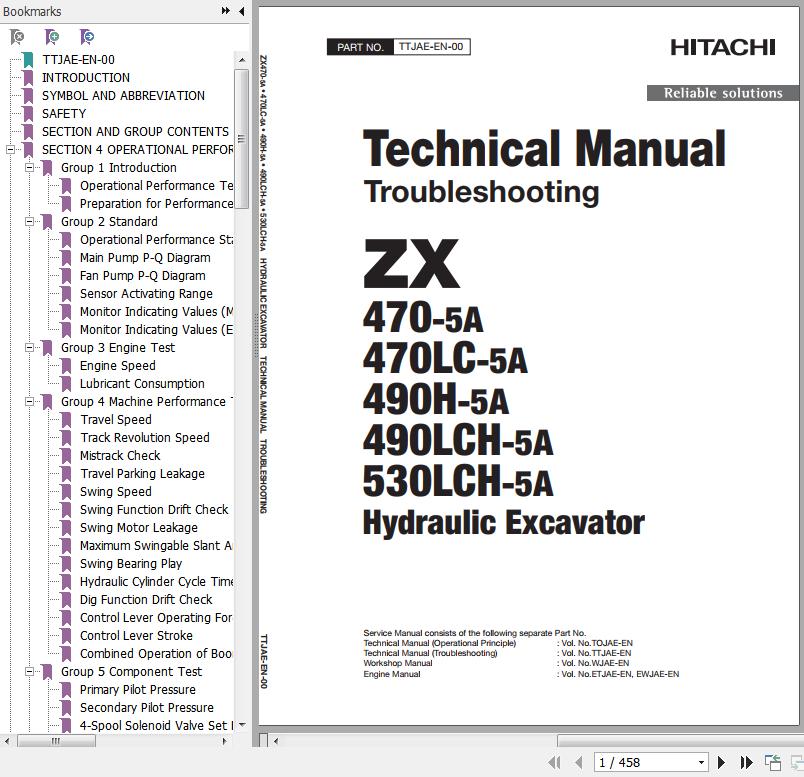Viewport: 804px width, 777px height.
Task: Click the find current bookmark icon
Action: pyautogui.click(x=87, y=36)
